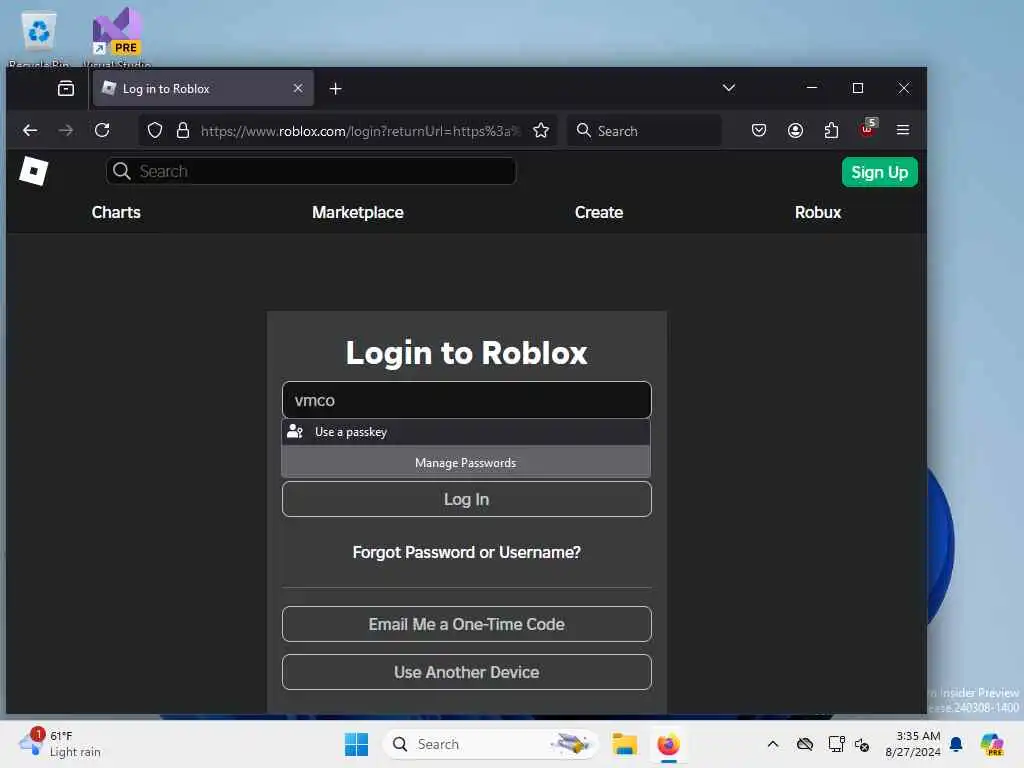The image size is (1024, 768).
Task: Click the Roblox search magnifier icon
Action: [x=121, y=171]
